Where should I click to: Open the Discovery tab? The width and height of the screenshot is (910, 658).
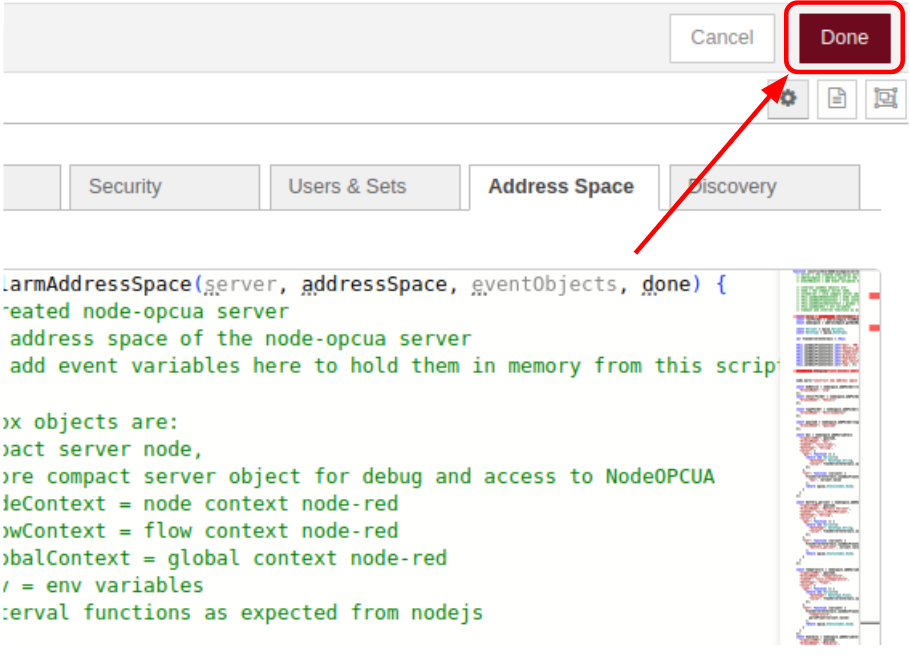coord(764,186)
